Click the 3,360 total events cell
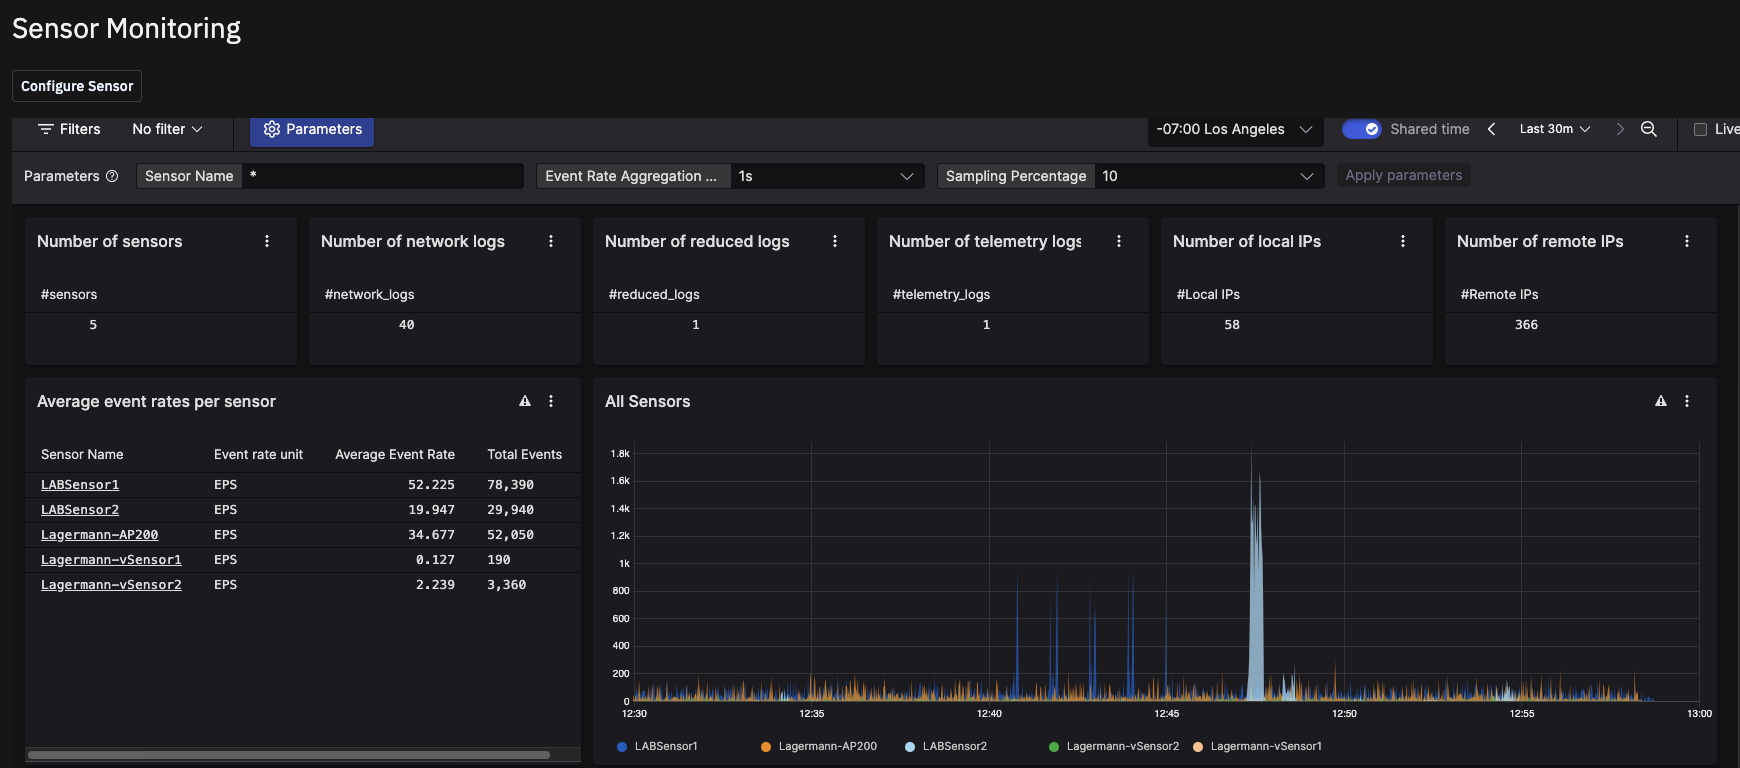The height and width of the screenshot is (768, 1740). [x=507, y=585]
